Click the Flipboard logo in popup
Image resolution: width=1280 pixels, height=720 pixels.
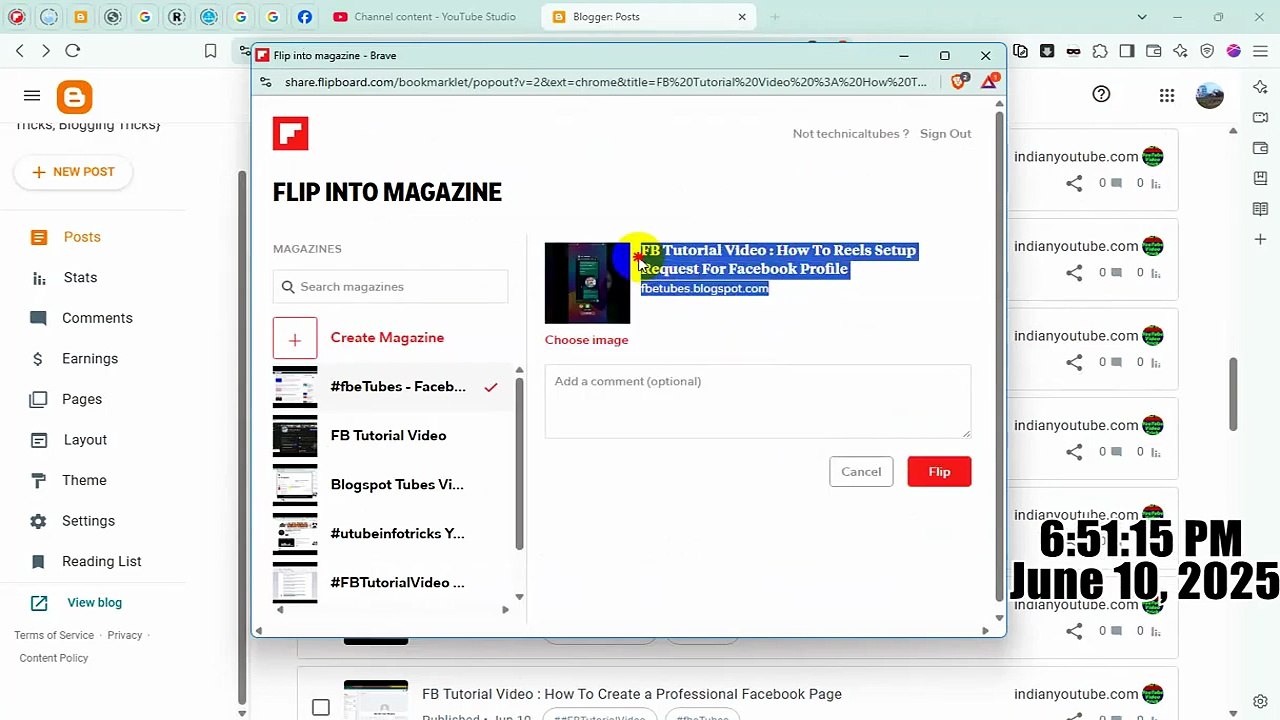coord(290,133)
